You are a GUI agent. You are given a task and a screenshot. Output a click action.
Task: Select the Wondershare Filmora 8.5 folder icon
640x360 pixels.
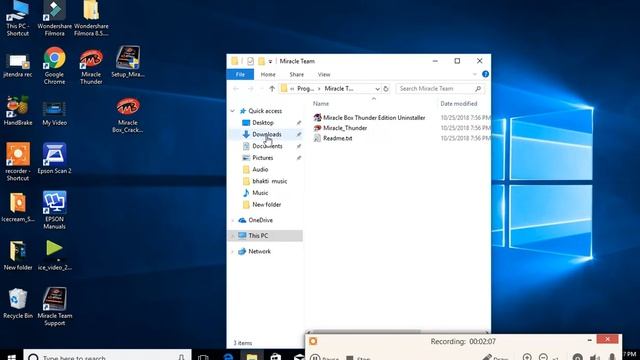91,18
